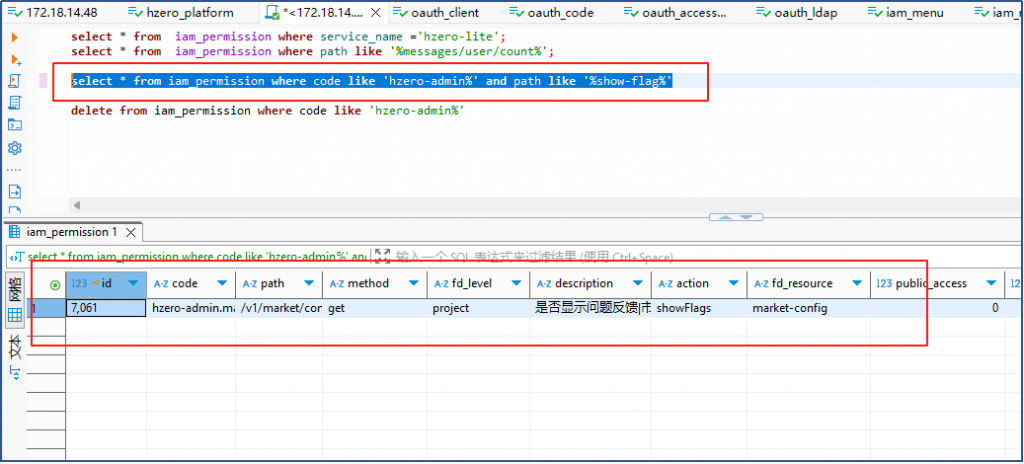Open editor settings gear icon
The height and width of the screenshot is (464, 1024).
click(x=15, y=148)
